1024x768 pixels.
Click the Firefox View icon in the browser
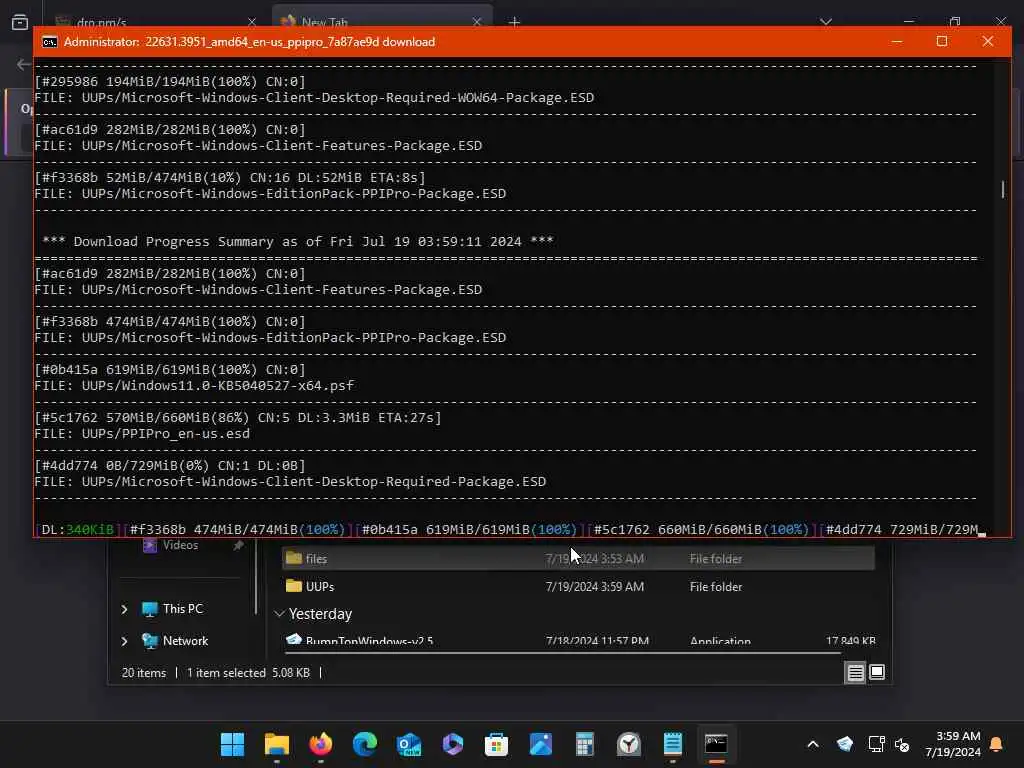pos(20,22)
